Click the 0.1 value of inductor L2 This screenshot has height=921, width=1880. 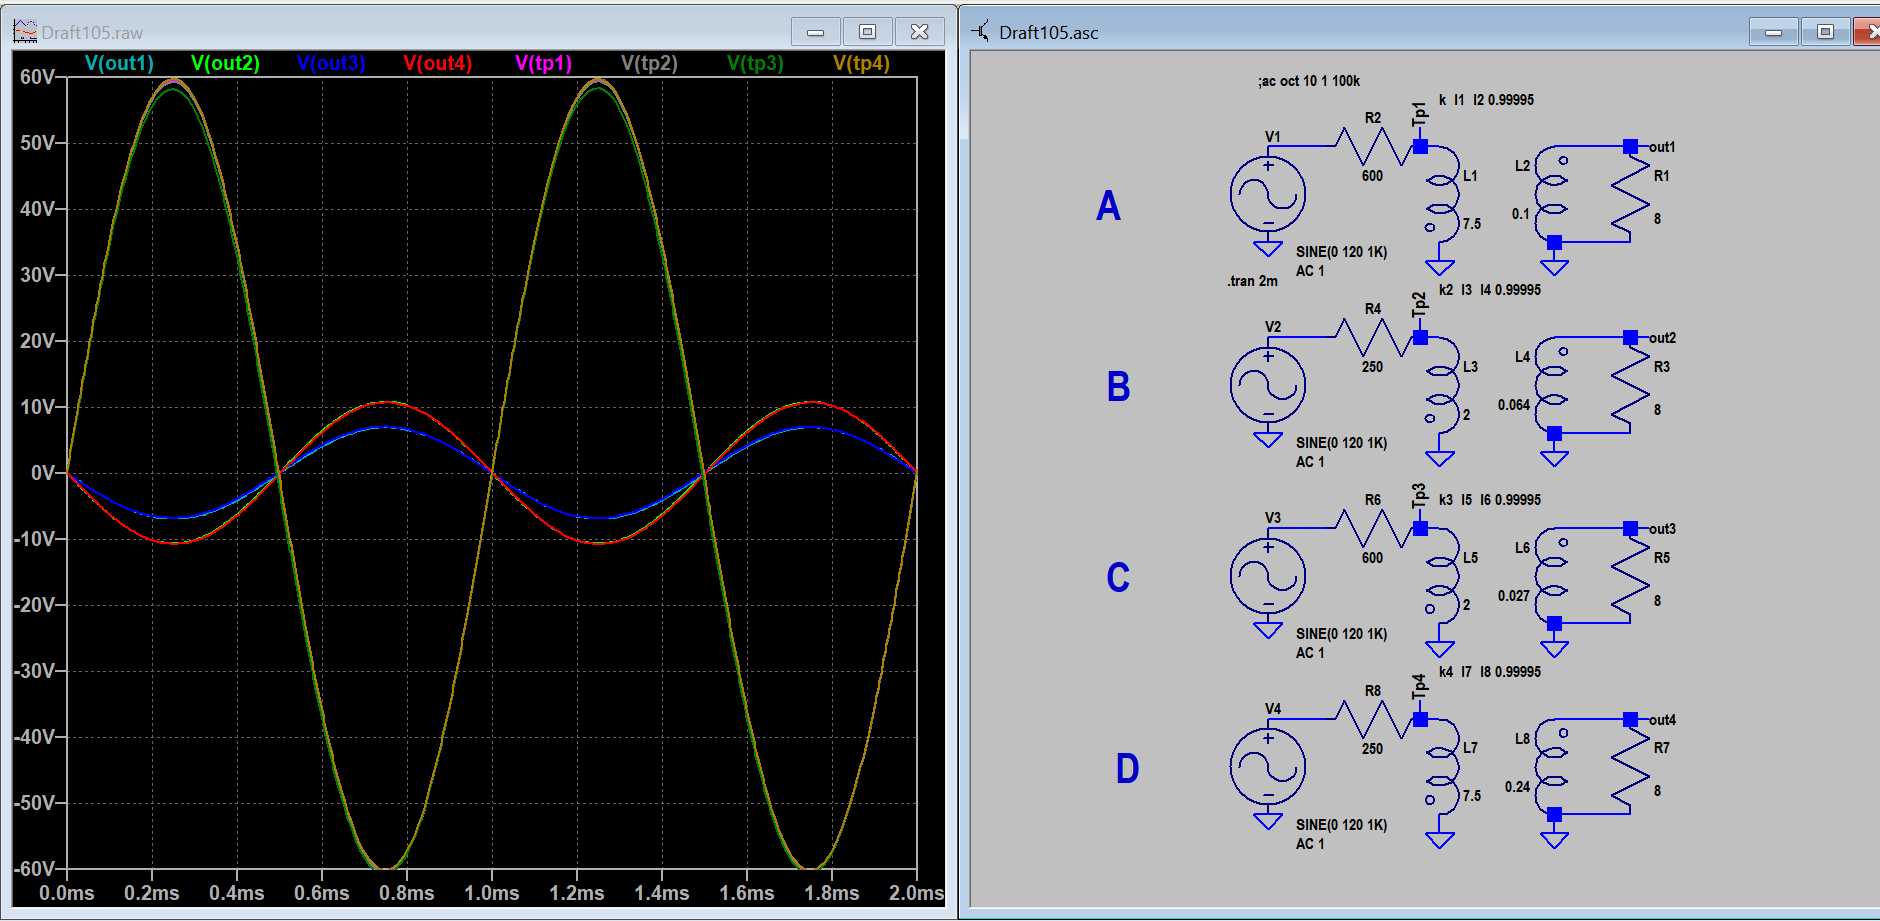(x=1520, y=214)
